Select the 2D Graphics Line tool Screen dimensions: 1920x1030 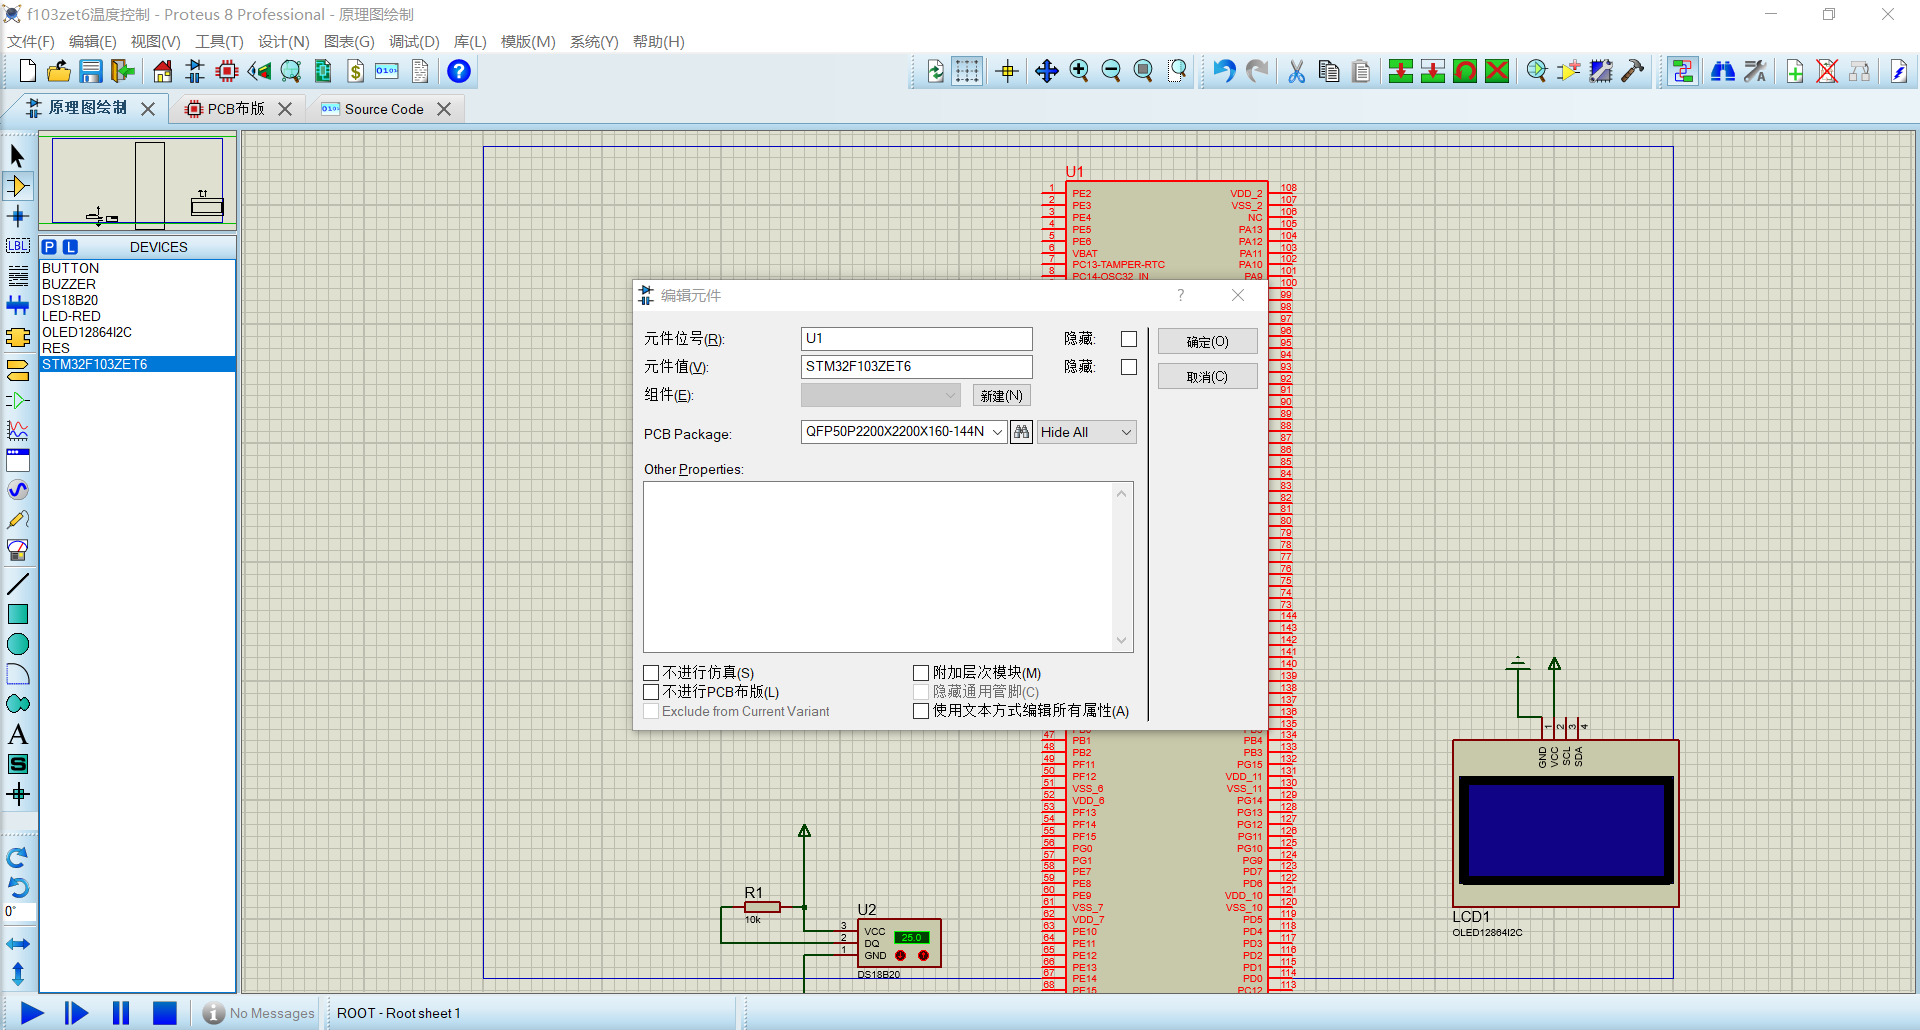coord(18,584)
